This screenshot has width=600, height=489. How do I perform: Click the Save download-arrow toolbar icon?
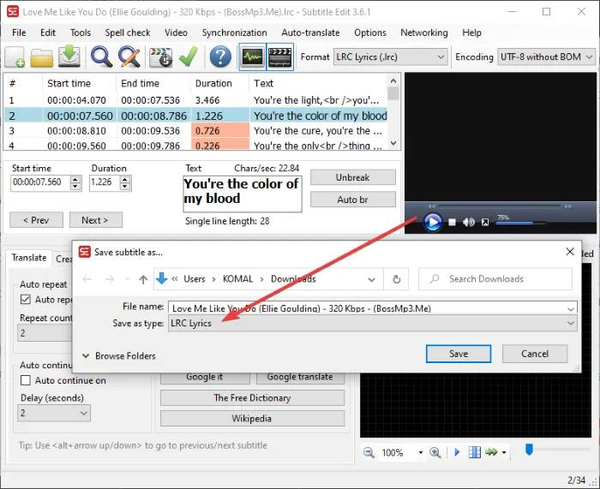click(69, 57)
